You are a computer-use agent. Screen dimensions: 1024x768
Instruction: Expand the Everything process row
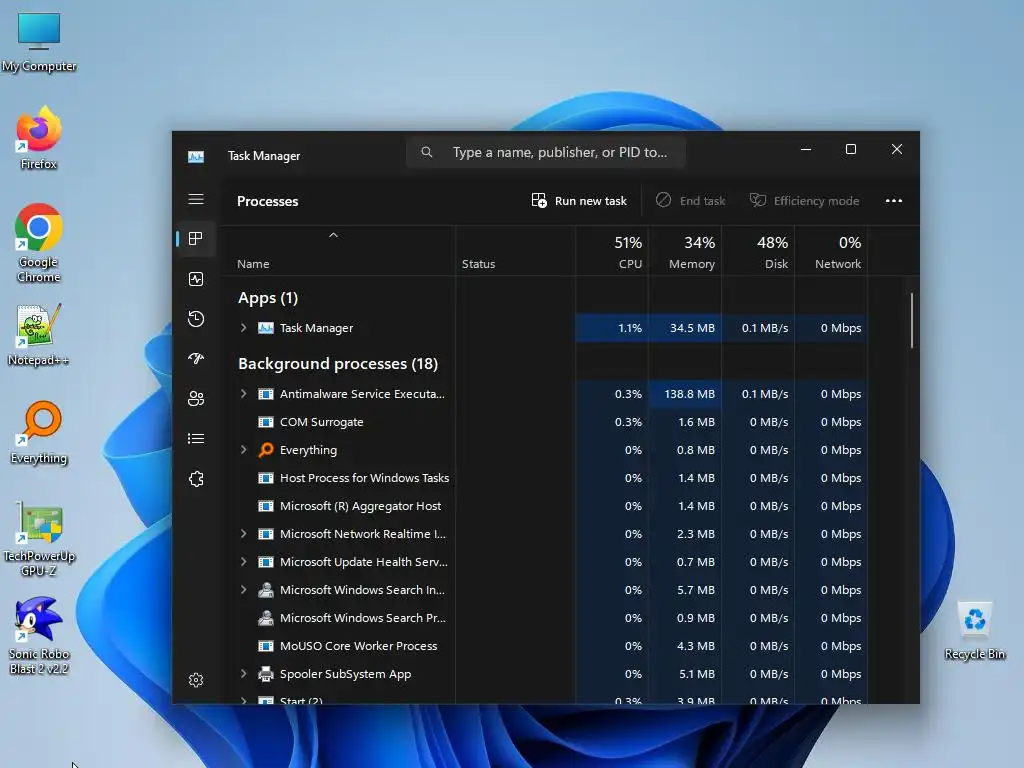click(244, 450)
